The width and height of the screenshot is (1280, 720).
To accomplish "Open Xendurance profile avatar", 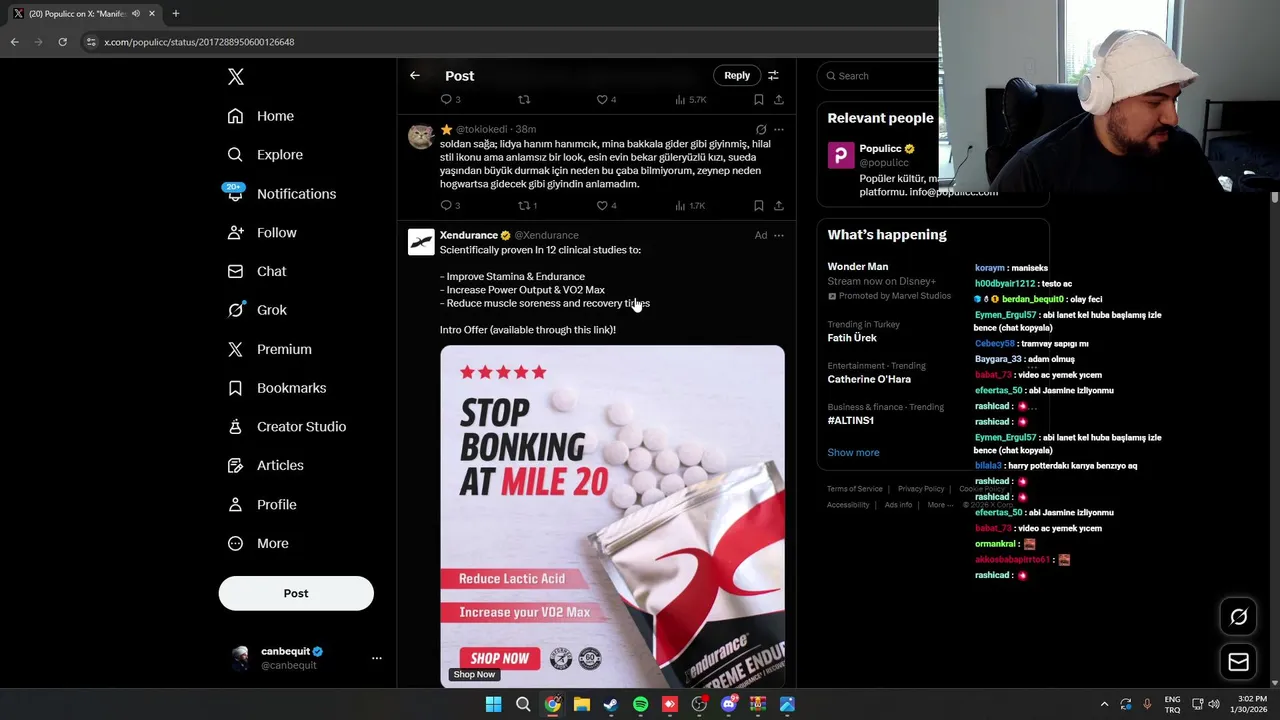I will [421, 242].
